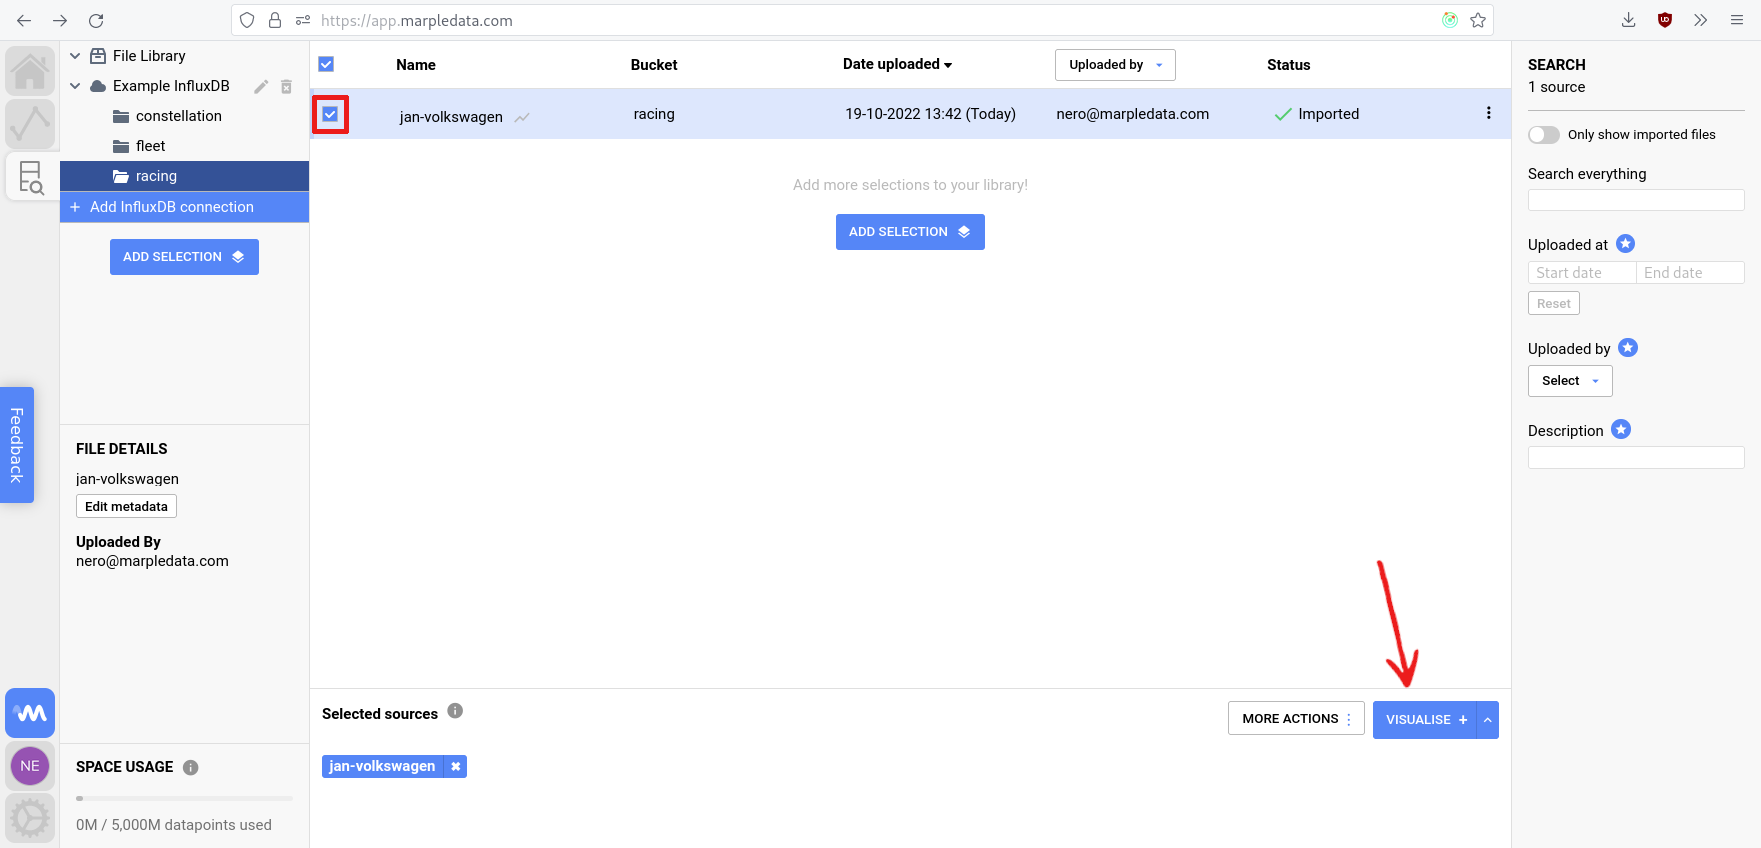Open the Feedback side tab
Image resolution: width=1761 pixels, height=848 pixels.
coord(17,445)
